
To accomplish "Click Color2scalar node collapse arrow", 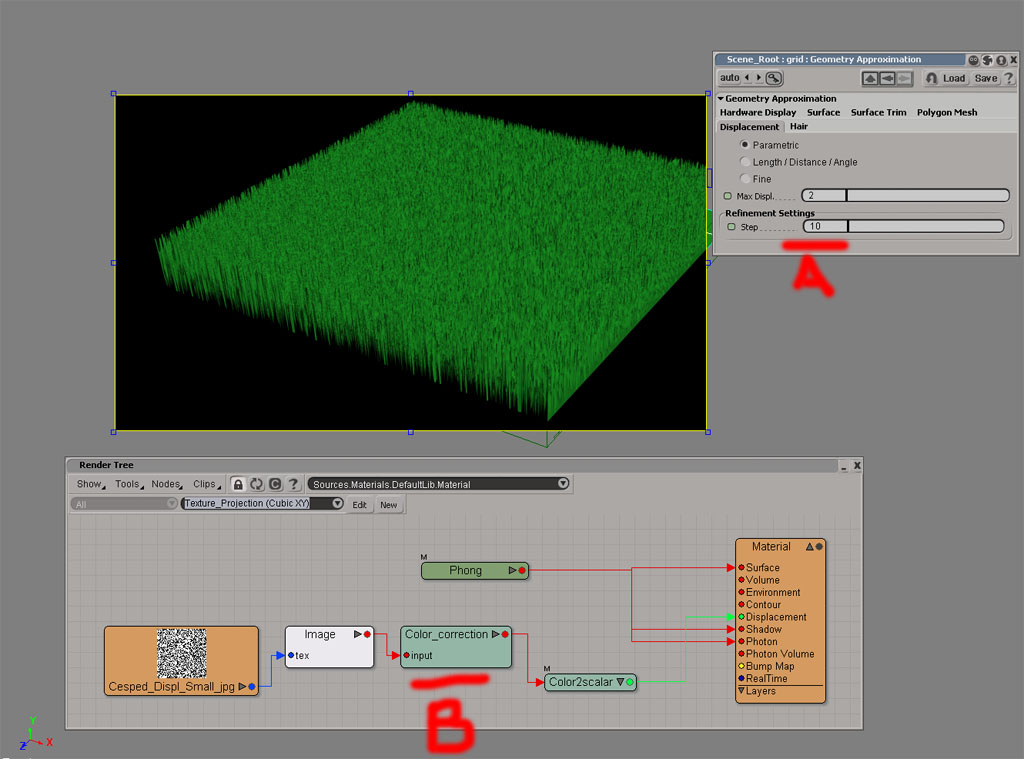I will (620, 682).
